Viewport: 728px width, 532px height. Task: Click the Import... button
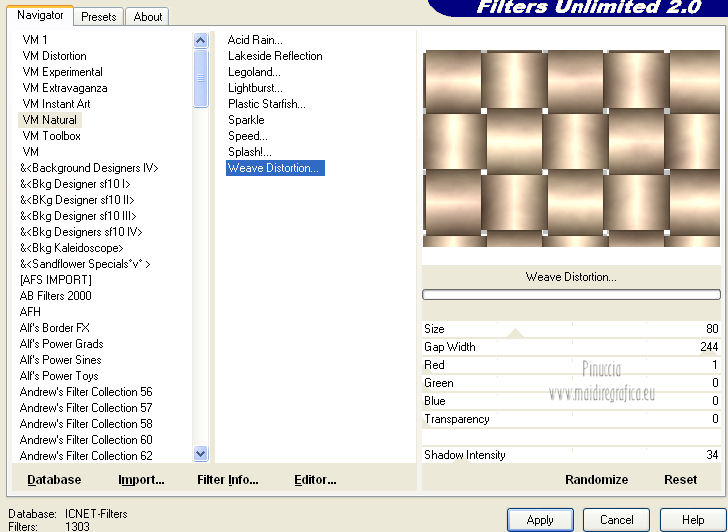pyautogui.click(x=141, y=480)
